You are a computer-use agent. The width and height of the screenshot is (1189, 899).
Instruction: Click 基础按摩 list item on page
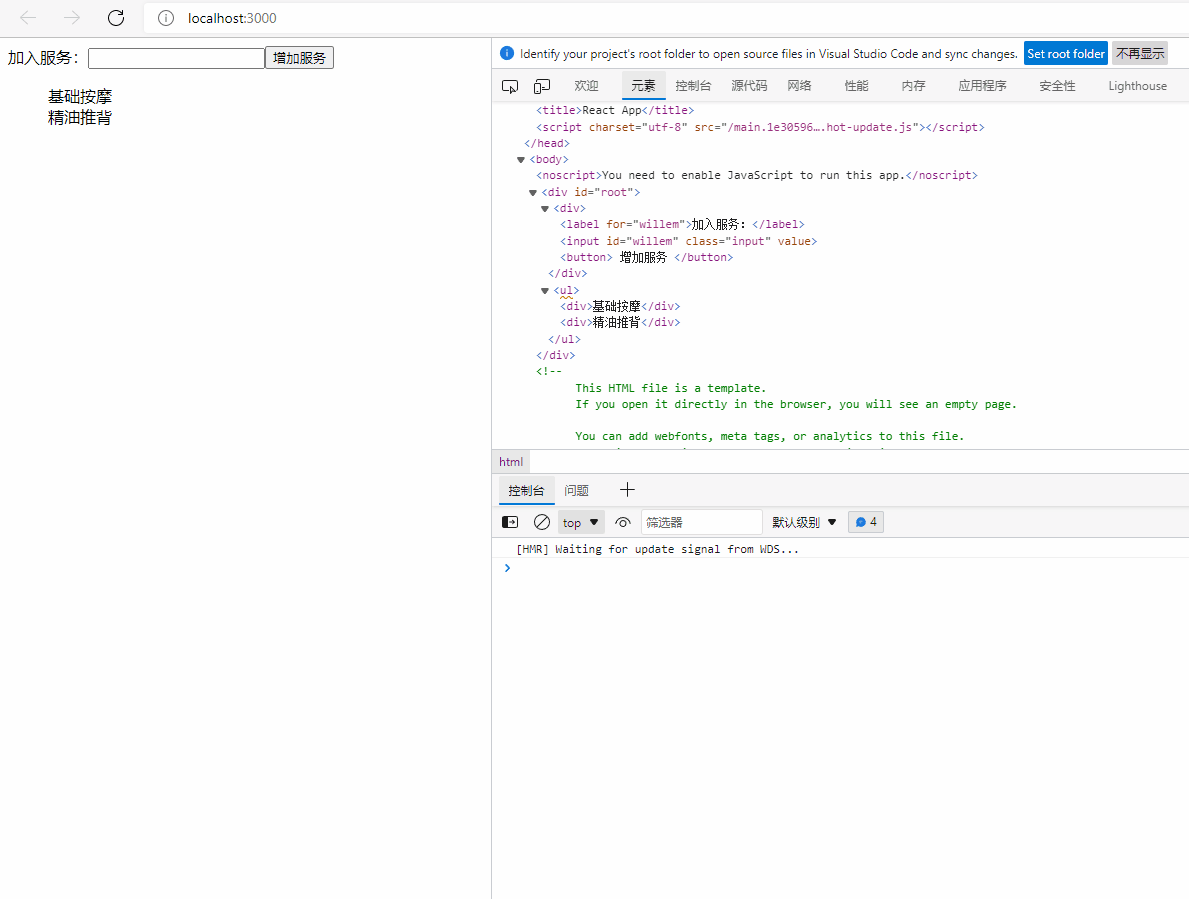(80, 96)
